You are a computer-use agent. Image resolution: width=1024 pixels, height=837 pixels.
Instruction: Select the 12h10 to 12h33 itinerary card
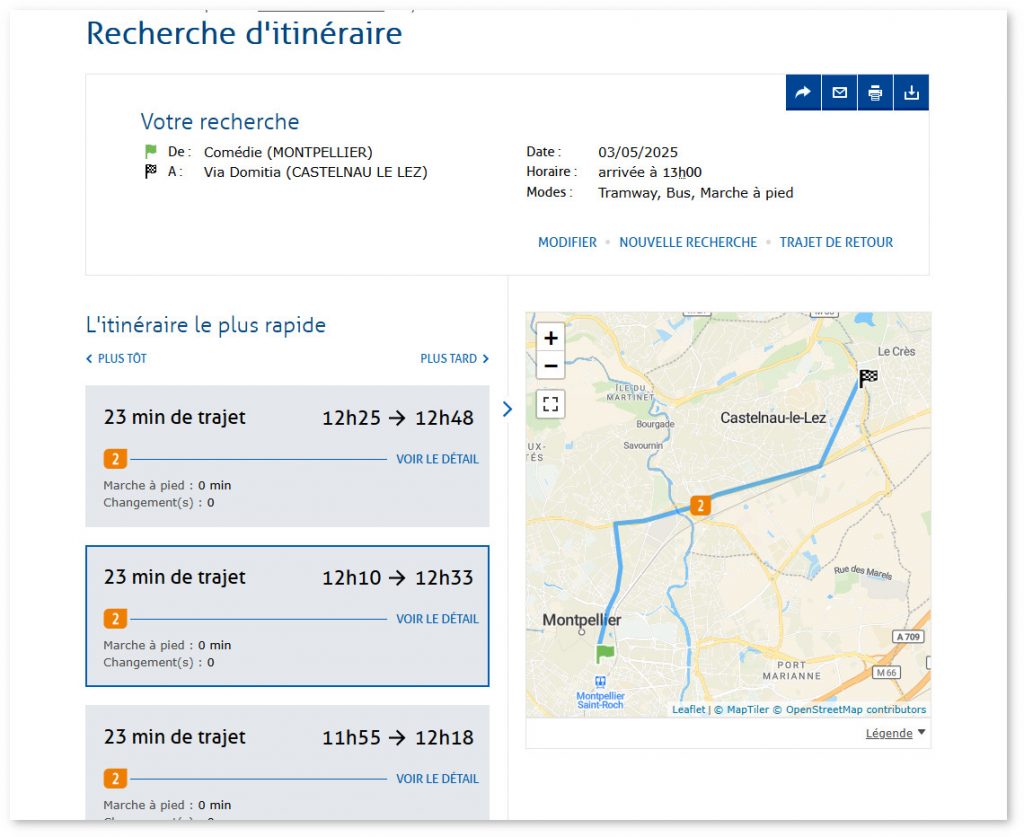pyautogui.click(x=287, y=616)
